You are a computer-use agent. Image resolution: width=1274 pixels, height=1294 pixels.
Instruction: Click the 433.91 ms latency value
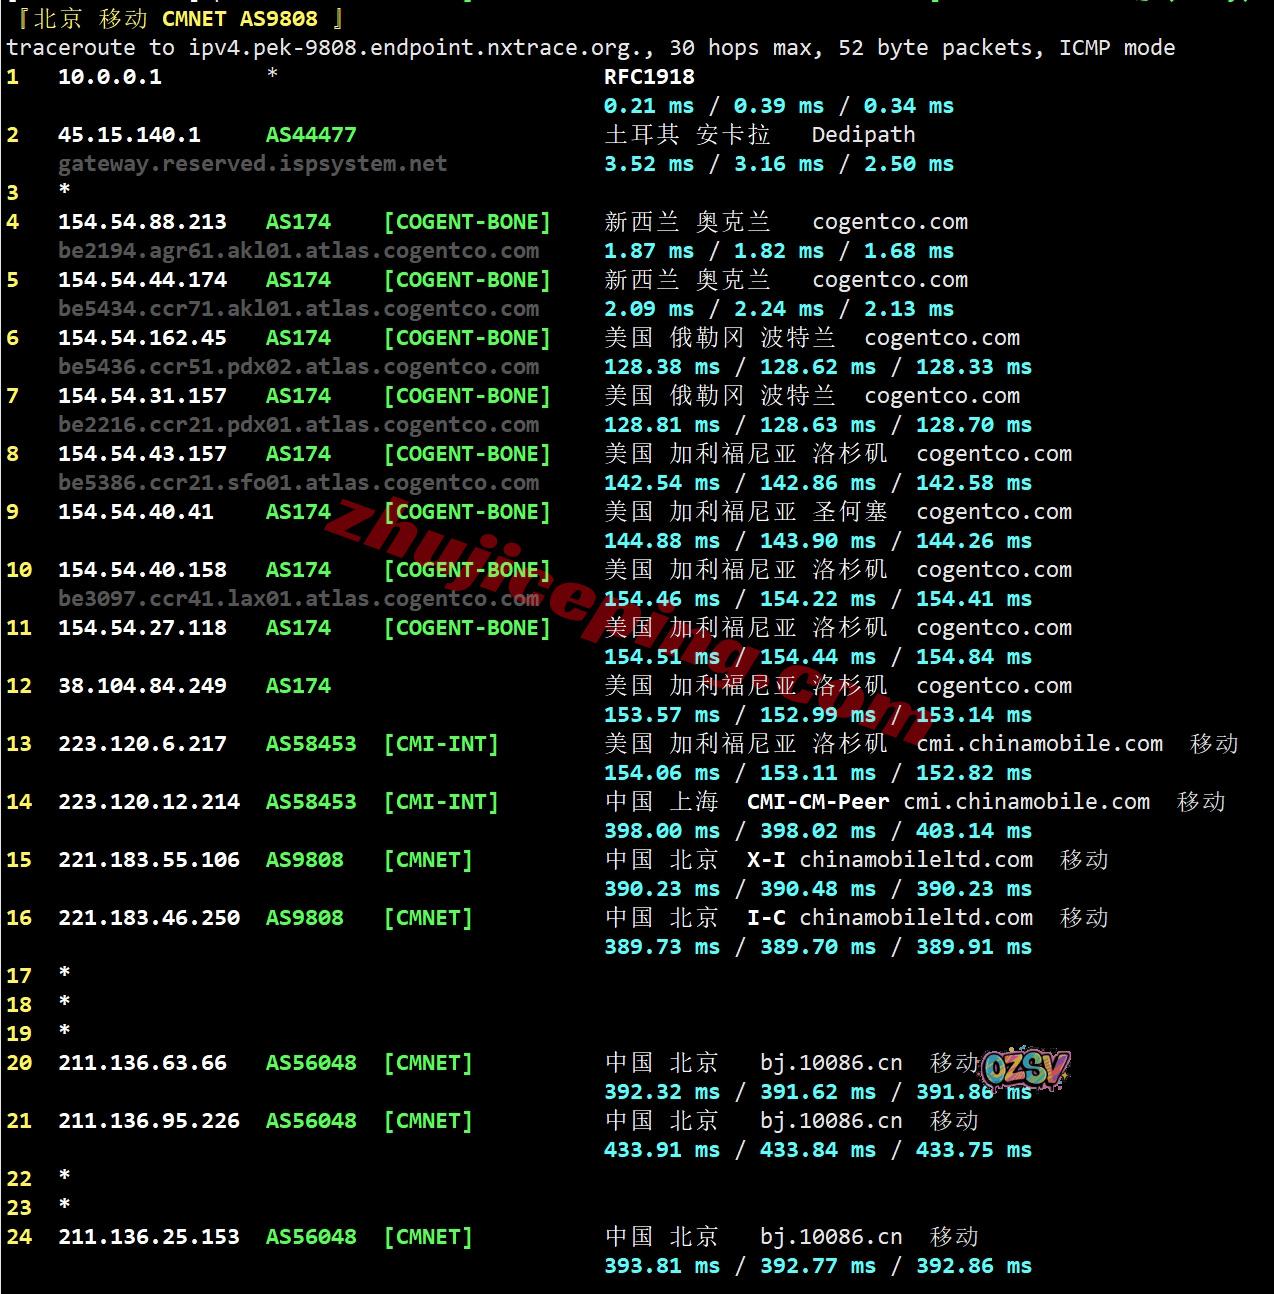tap(661, 1150)
